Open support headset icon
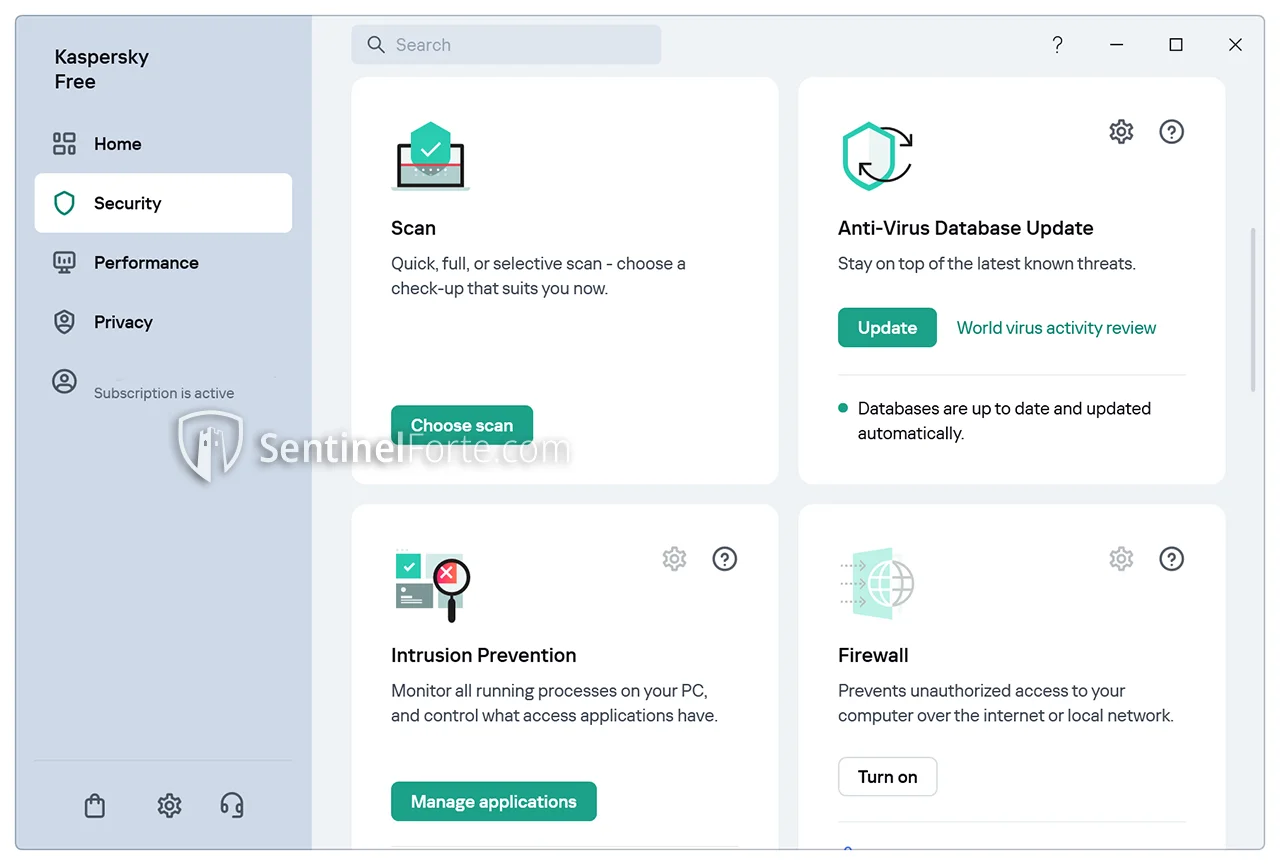The width and height of the screenshot is (1280, 865). [x=232, y=805]
